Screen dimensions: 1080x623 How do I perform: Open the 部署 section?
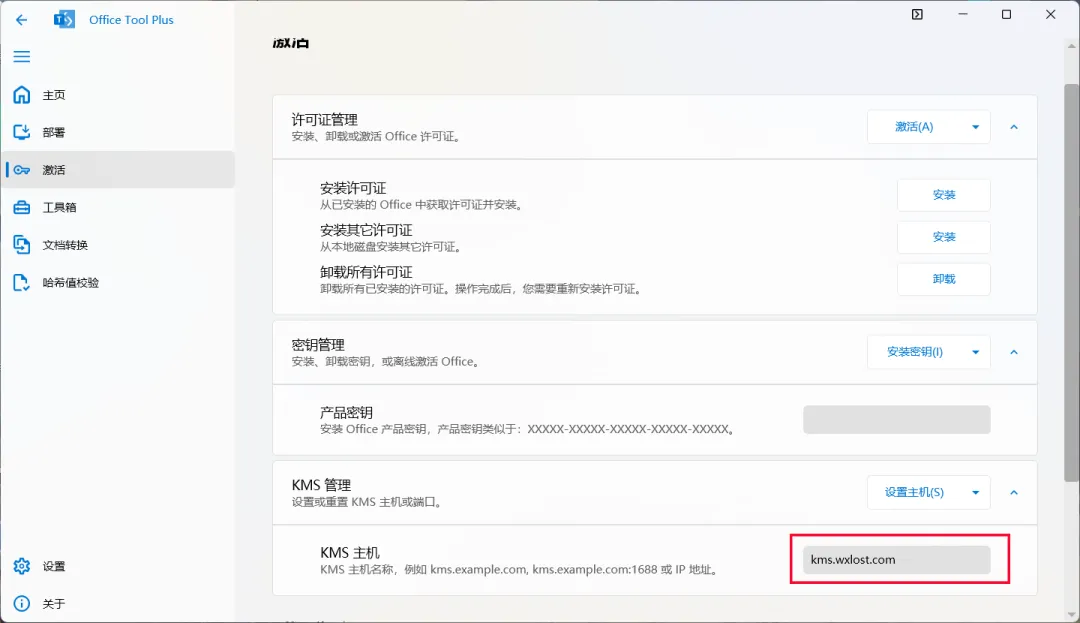[x=118, y=132]
